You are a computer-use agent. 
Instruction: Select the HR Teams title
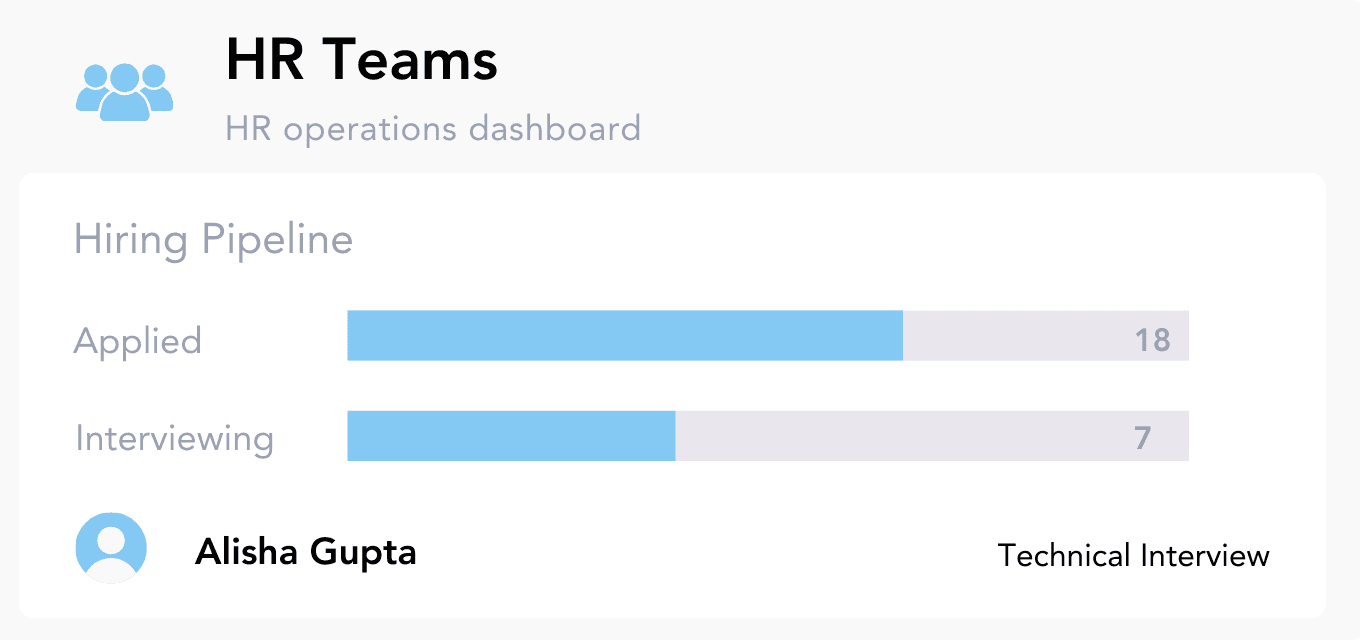coord(361,60)
